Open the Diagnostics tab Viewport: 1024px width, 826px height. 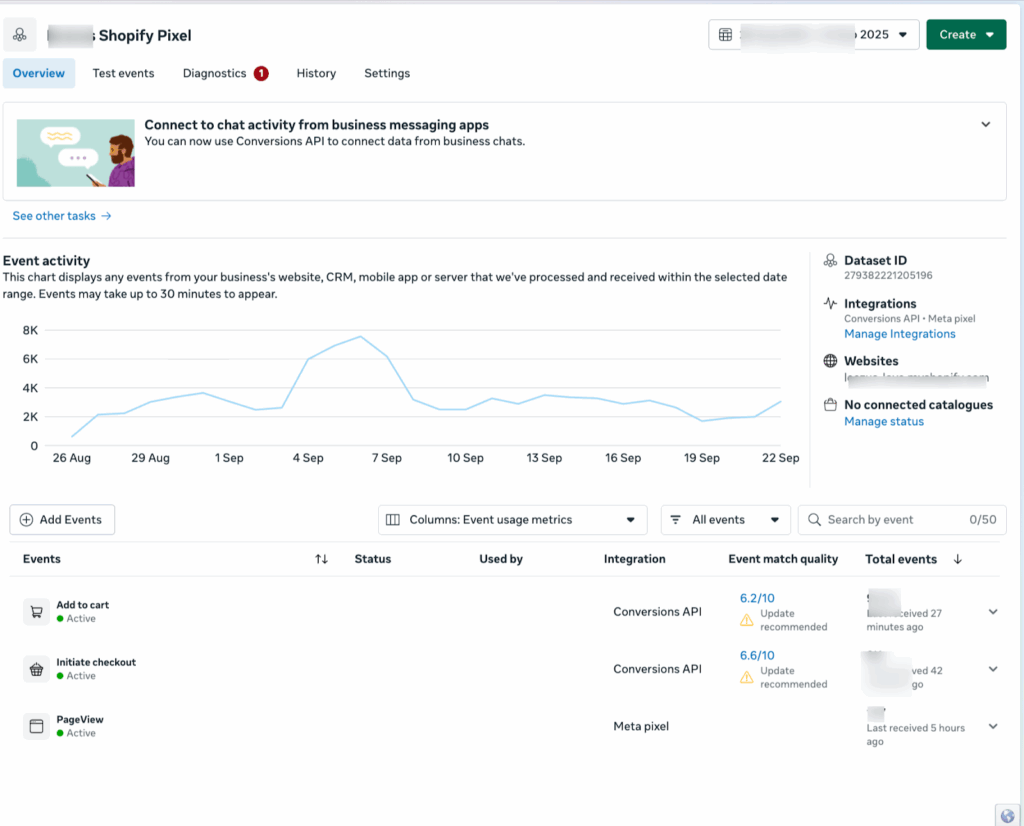[x=214, y=73]
